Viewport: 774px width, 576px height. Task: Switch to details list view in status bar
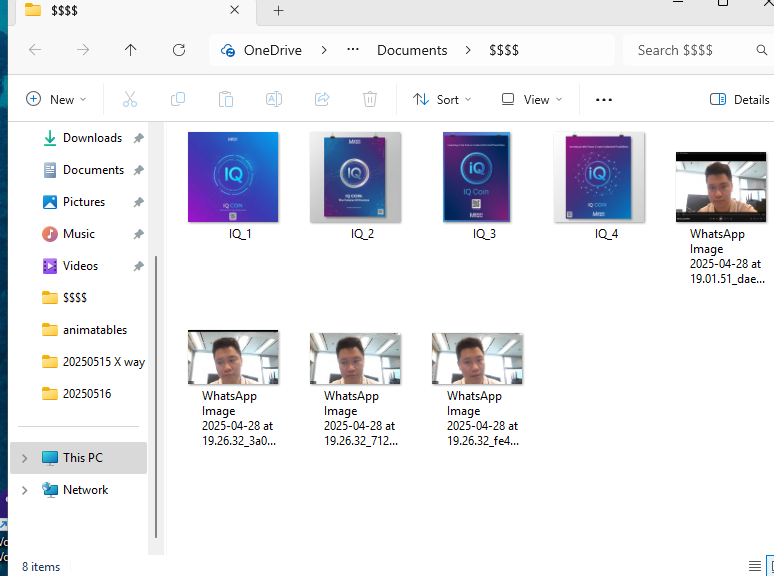pos(754,566)
